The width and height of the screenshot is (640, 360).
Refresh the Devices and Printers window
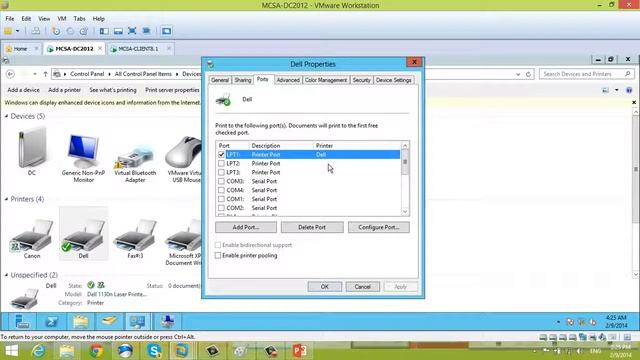coord(528,74)
